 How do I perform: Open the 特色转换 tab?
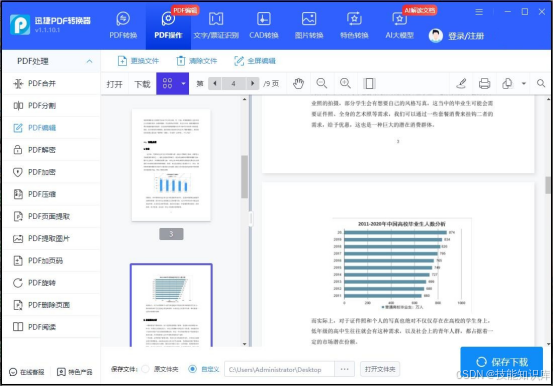tap(354, 25)
